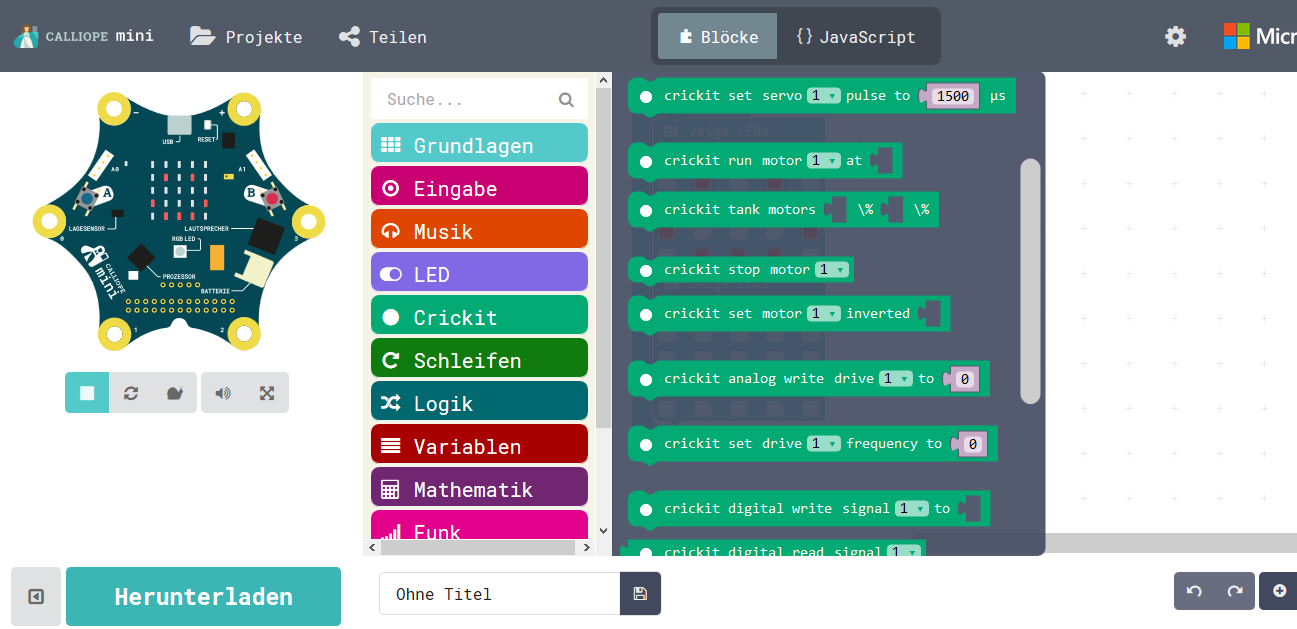Edit the 1500 pulse value

point(953,96)
